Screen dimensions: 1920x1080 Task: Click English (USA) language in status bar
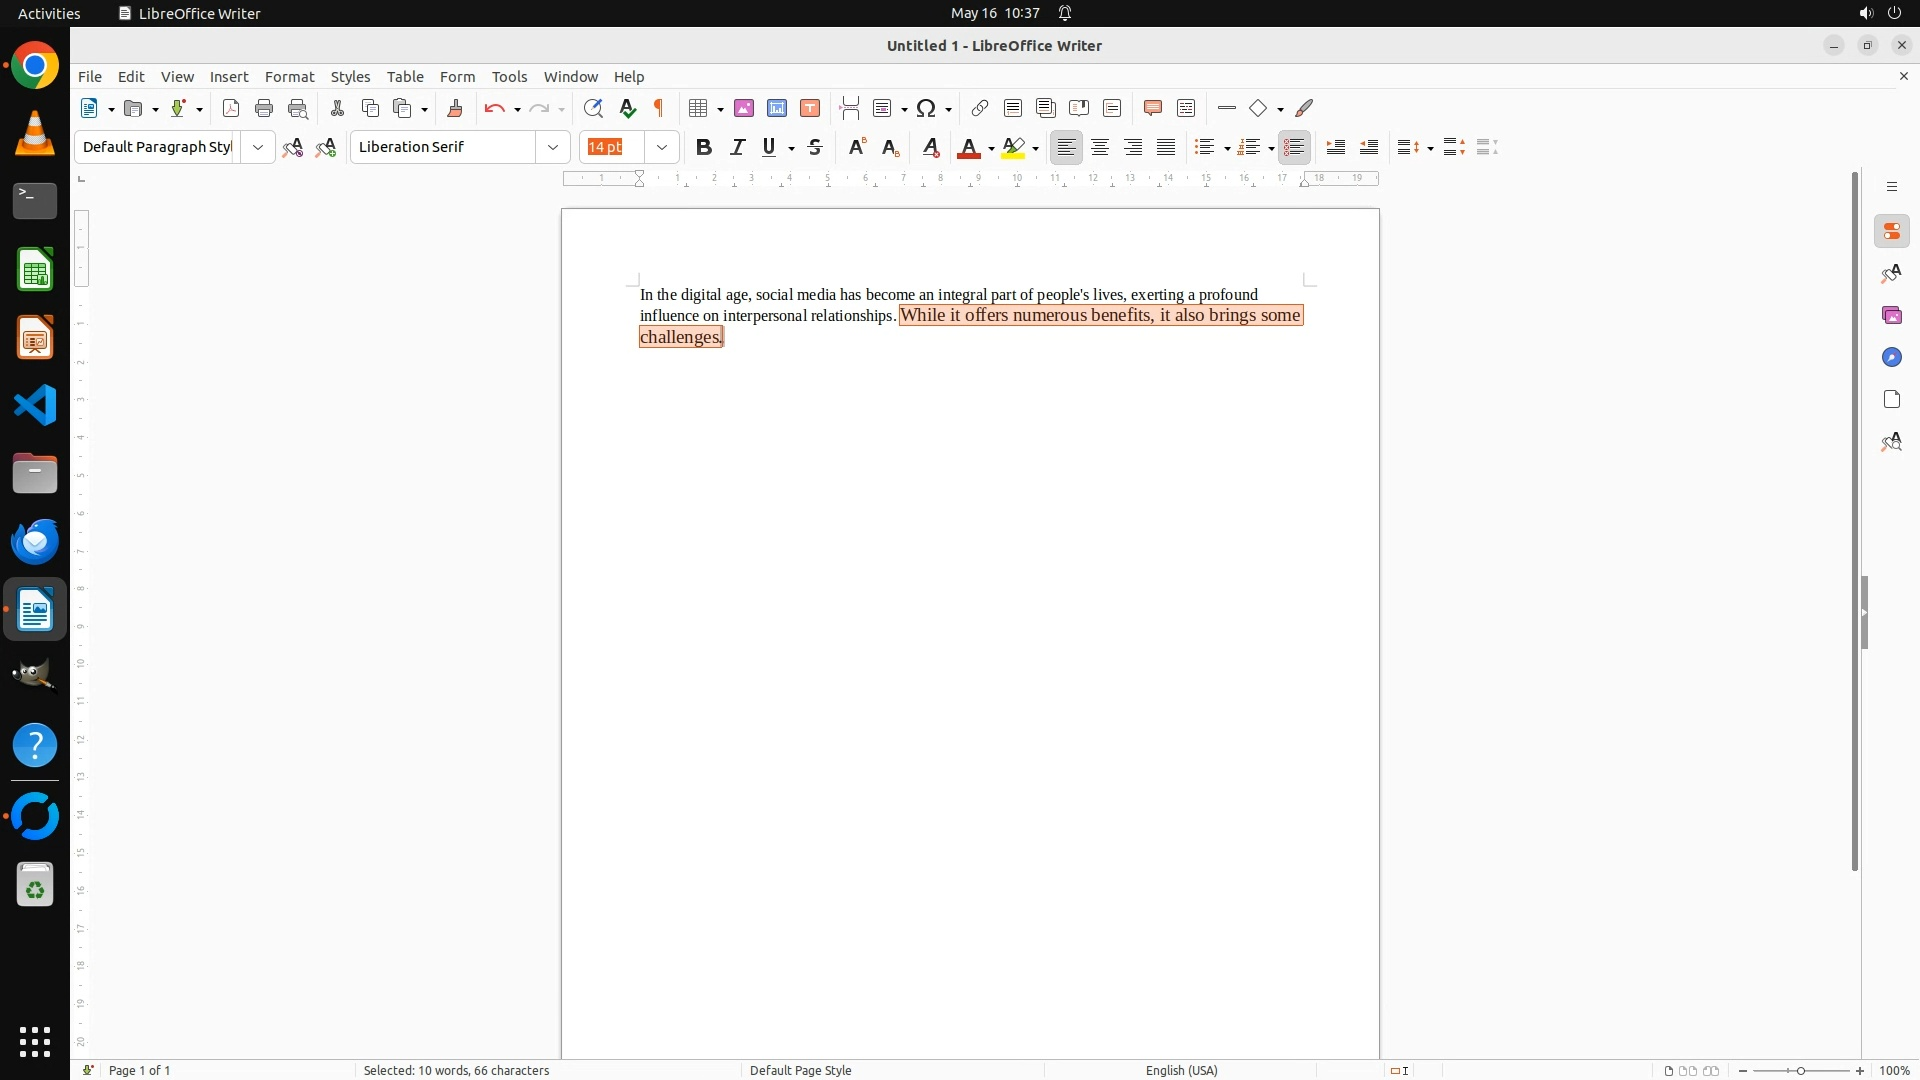(x=1181, y=1070)
